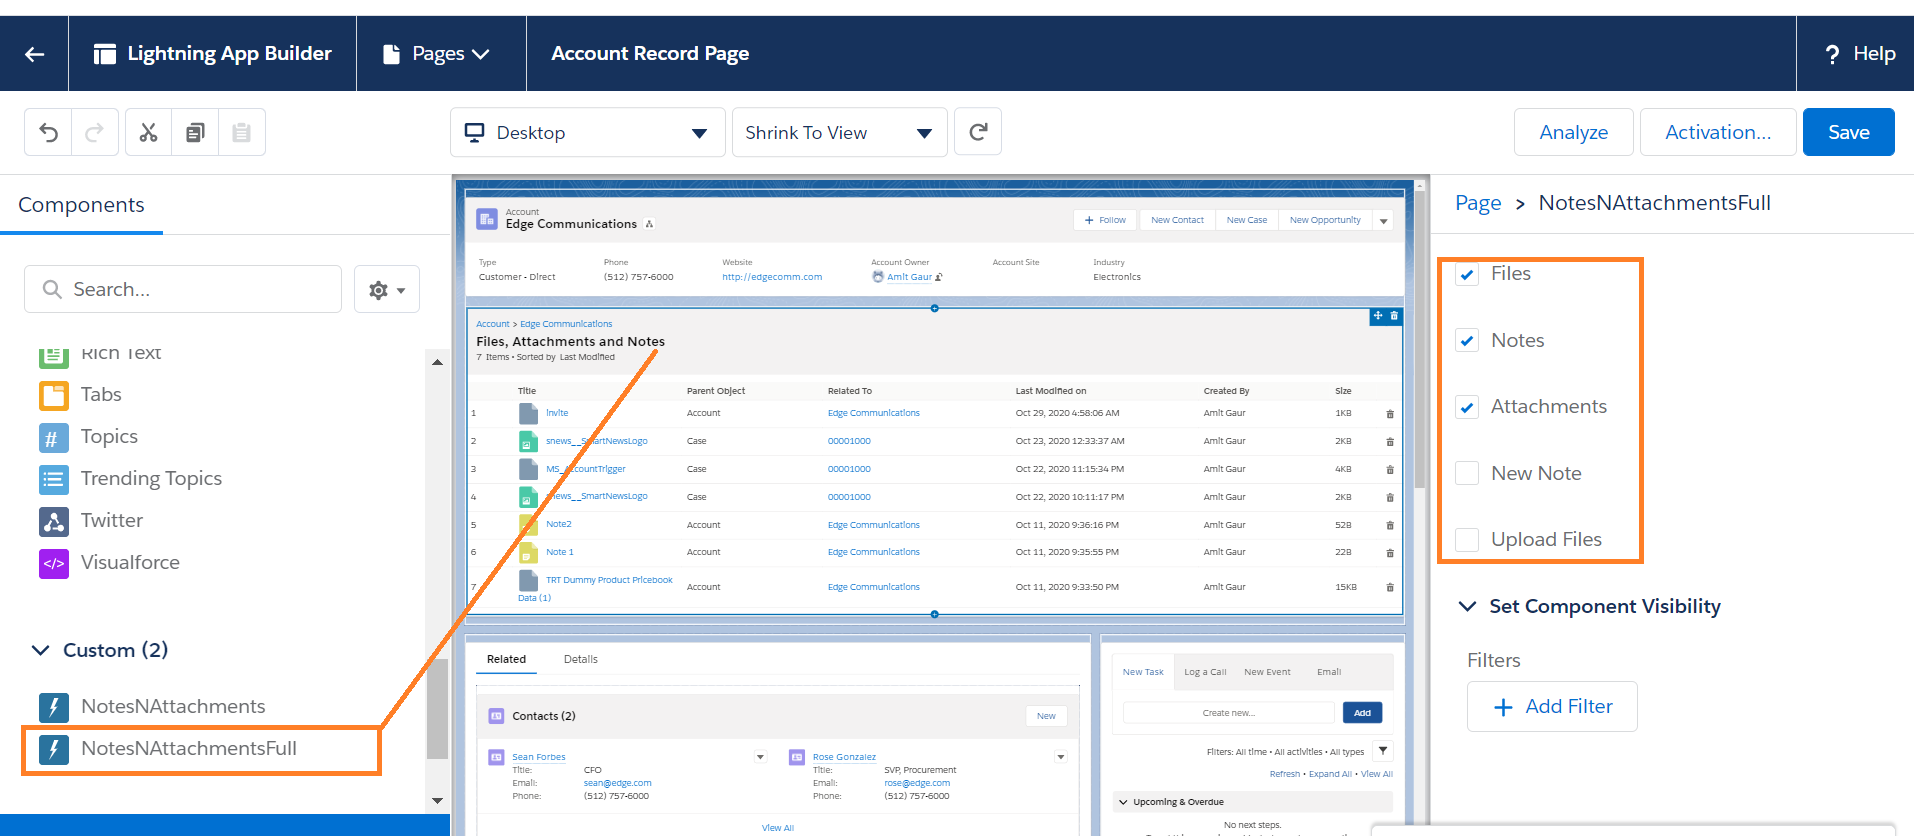Screen dimensions: 1914x836
Task: Select the Visualforce component icon
Action: coord(54,563)
